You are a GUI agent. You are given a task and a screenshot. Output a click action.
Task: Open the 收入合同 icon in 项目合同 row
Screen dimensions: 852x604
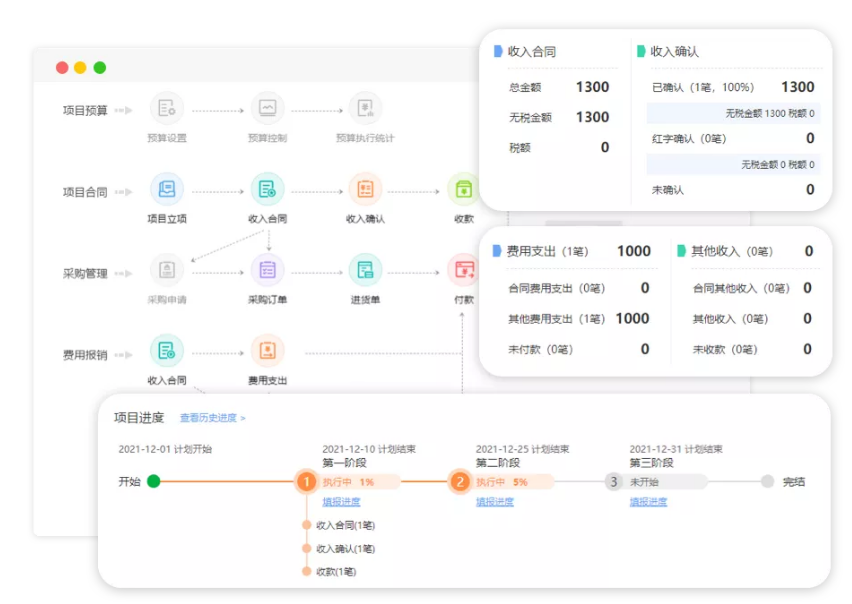pyautogui.click(x=267, y=189)
